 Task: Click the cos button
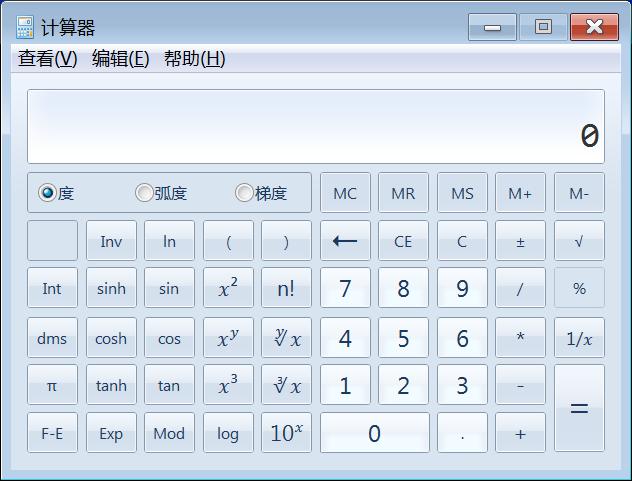tap(169, 337)
